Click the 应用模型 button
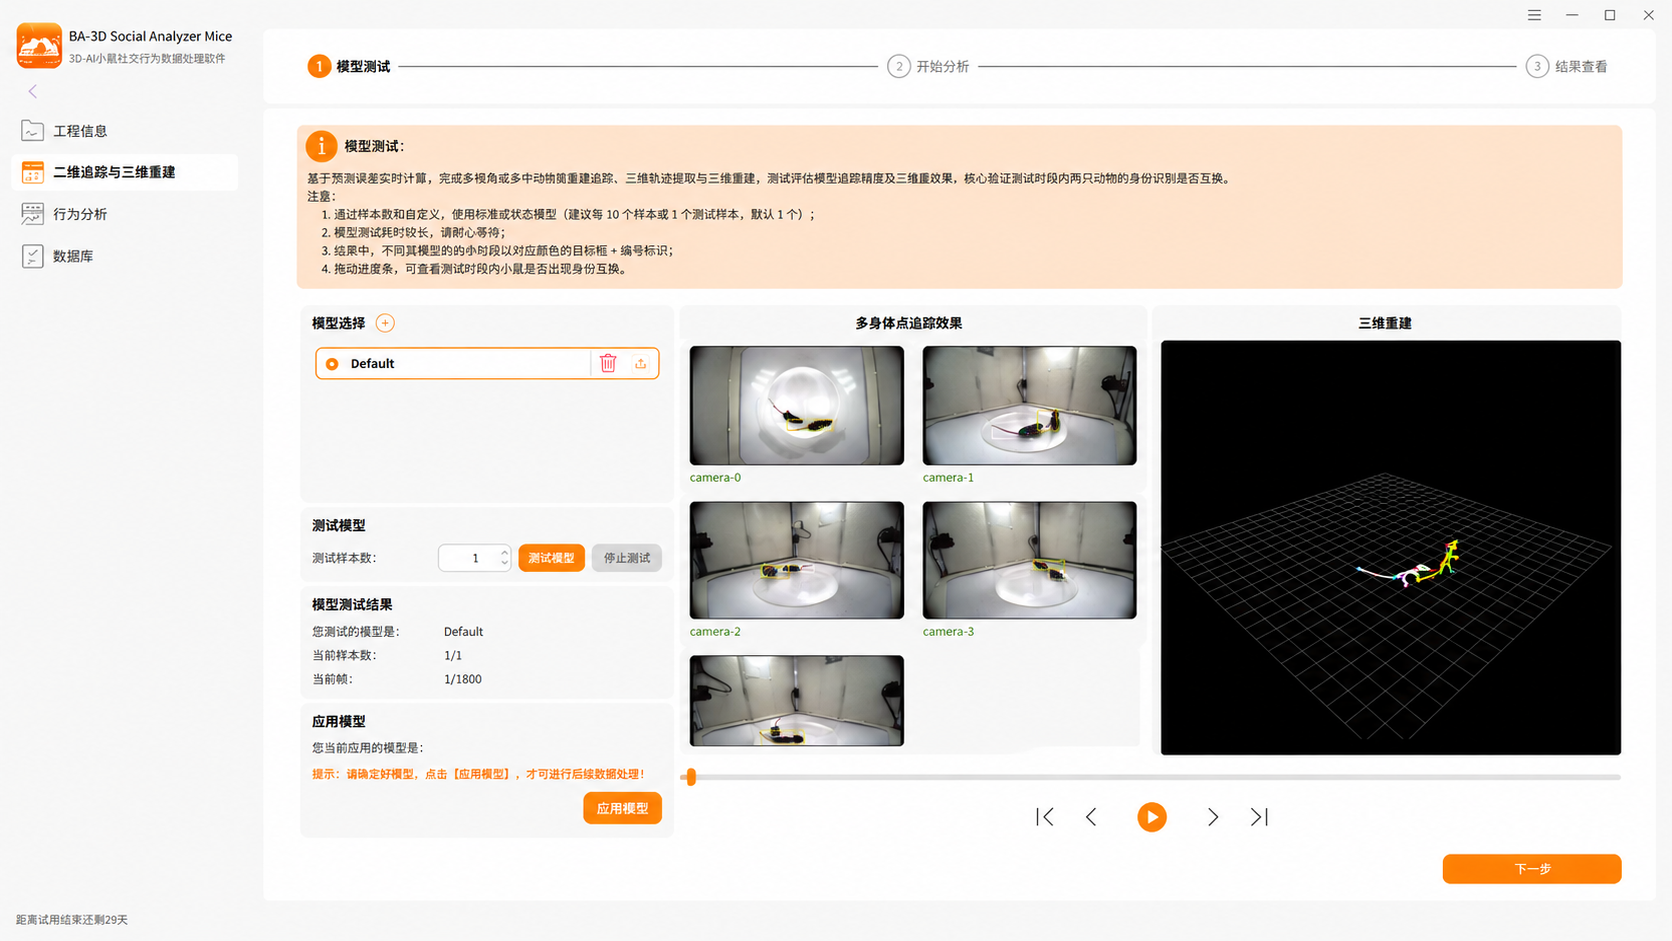Screen dimensions: 1672x941 (622, 808)
